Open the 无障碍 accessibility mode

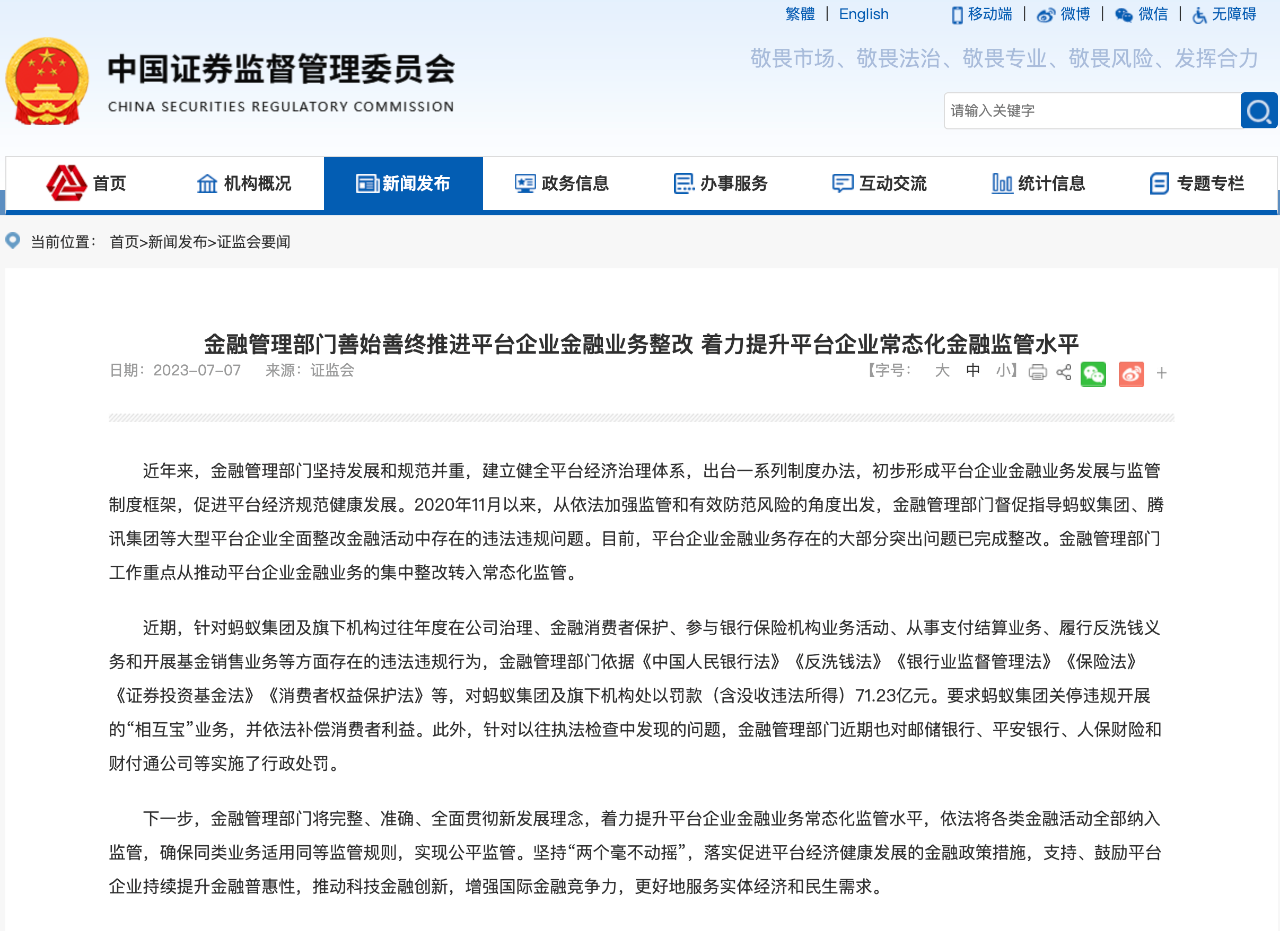pos(1224,14)
